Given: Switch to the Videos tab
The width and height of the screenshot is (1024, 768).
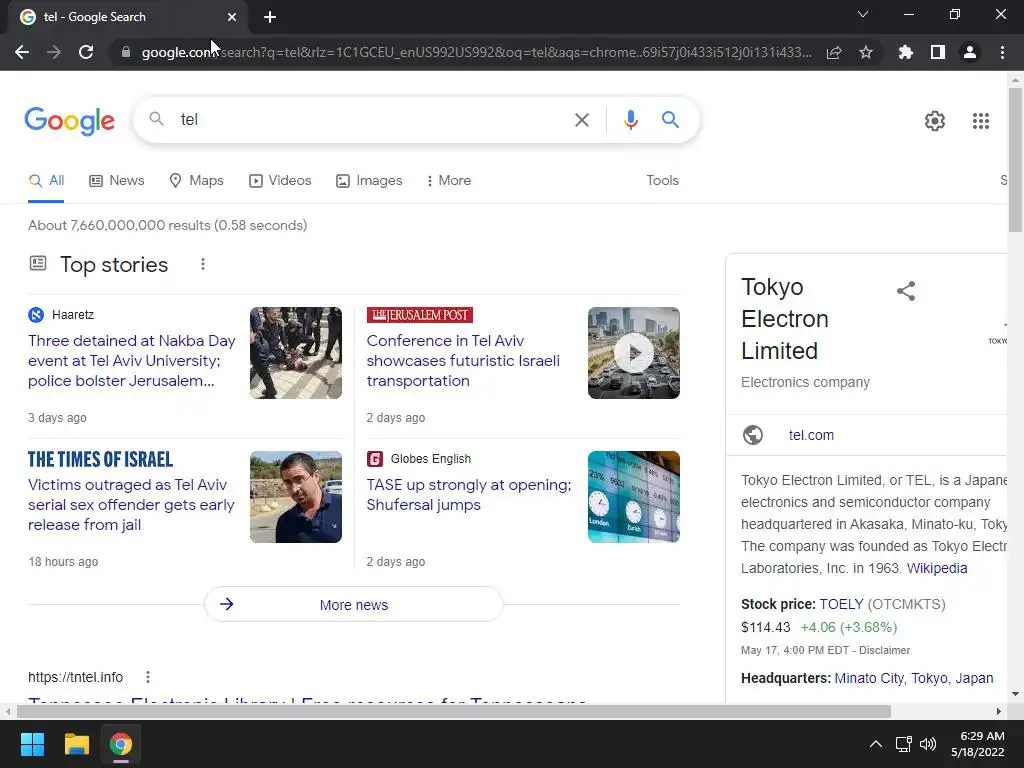Looking at the screenshot, I should point(280,180).
